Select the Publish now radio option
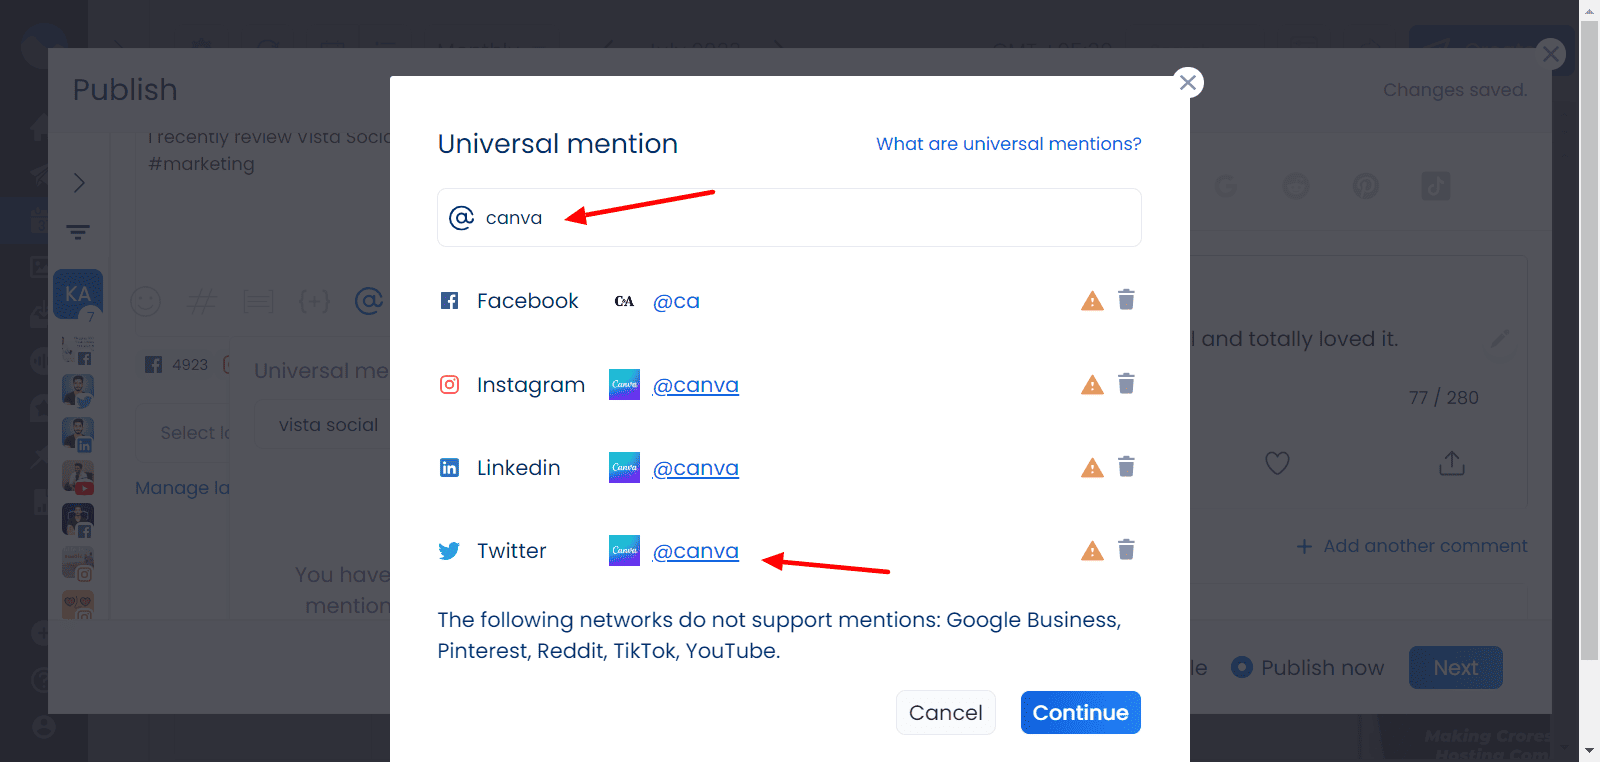The image size is (1600, 762). click(x=1242, y=667)
